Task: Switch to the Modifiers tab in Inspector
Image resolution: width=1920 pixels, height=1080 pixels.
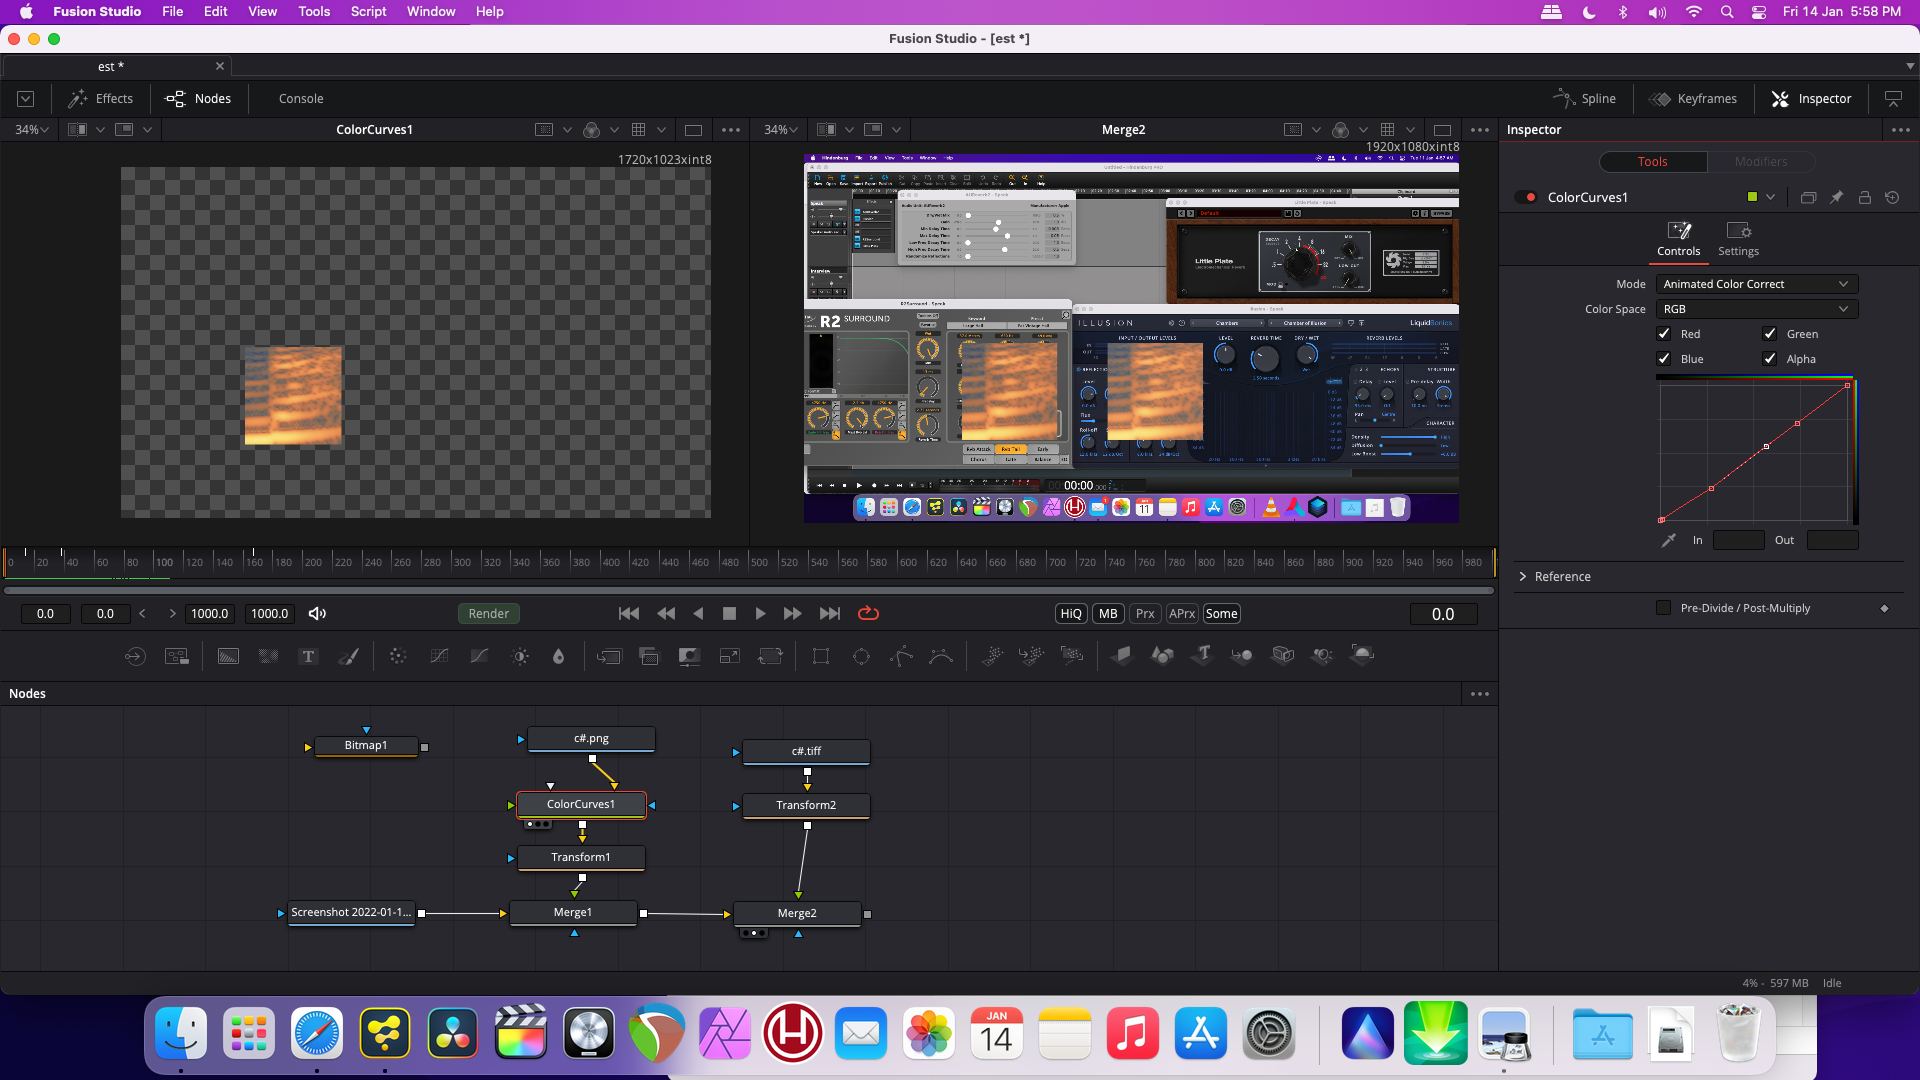Action: click(1761, 162)
